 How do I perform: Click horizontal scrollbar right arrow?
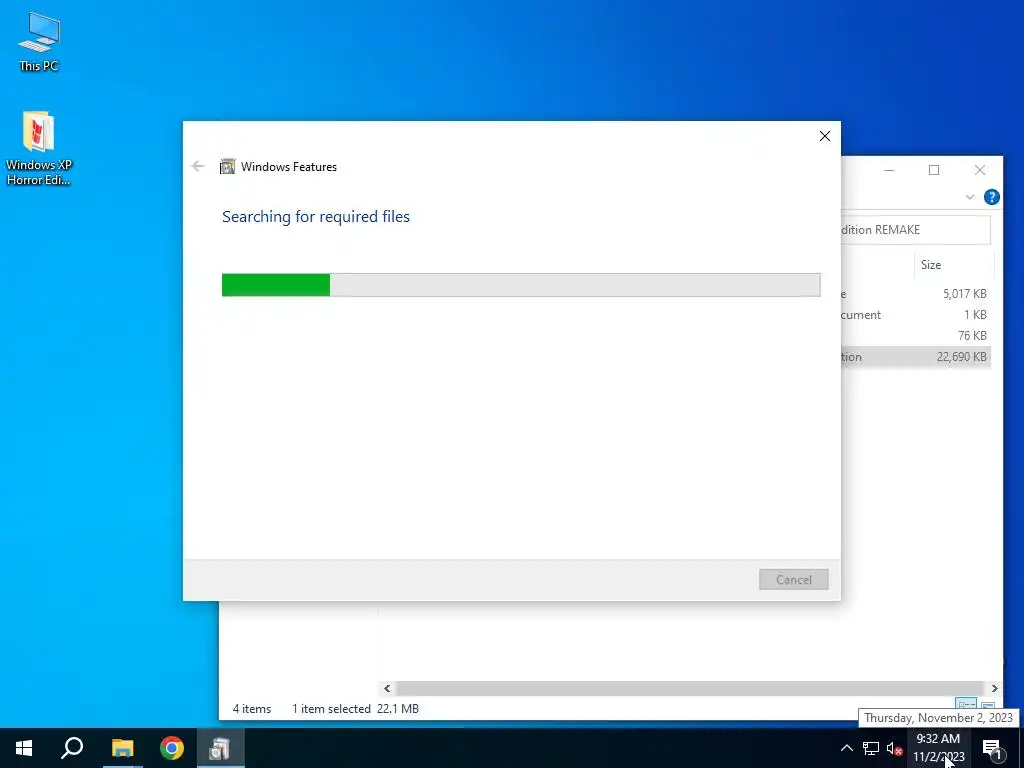[x=994, y=688]
